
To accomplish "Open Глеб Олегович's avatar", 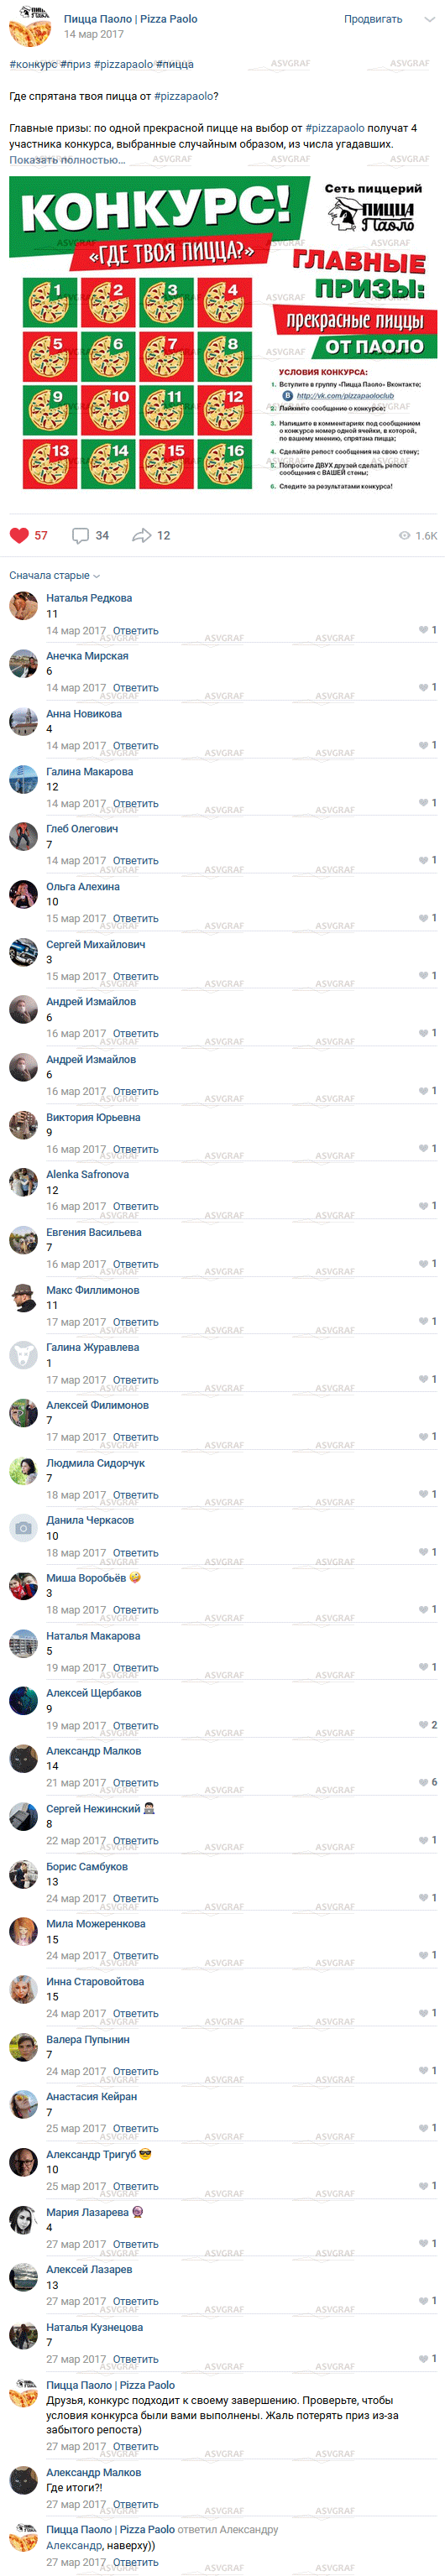I will pyautogui.click(x=23, y=836).
